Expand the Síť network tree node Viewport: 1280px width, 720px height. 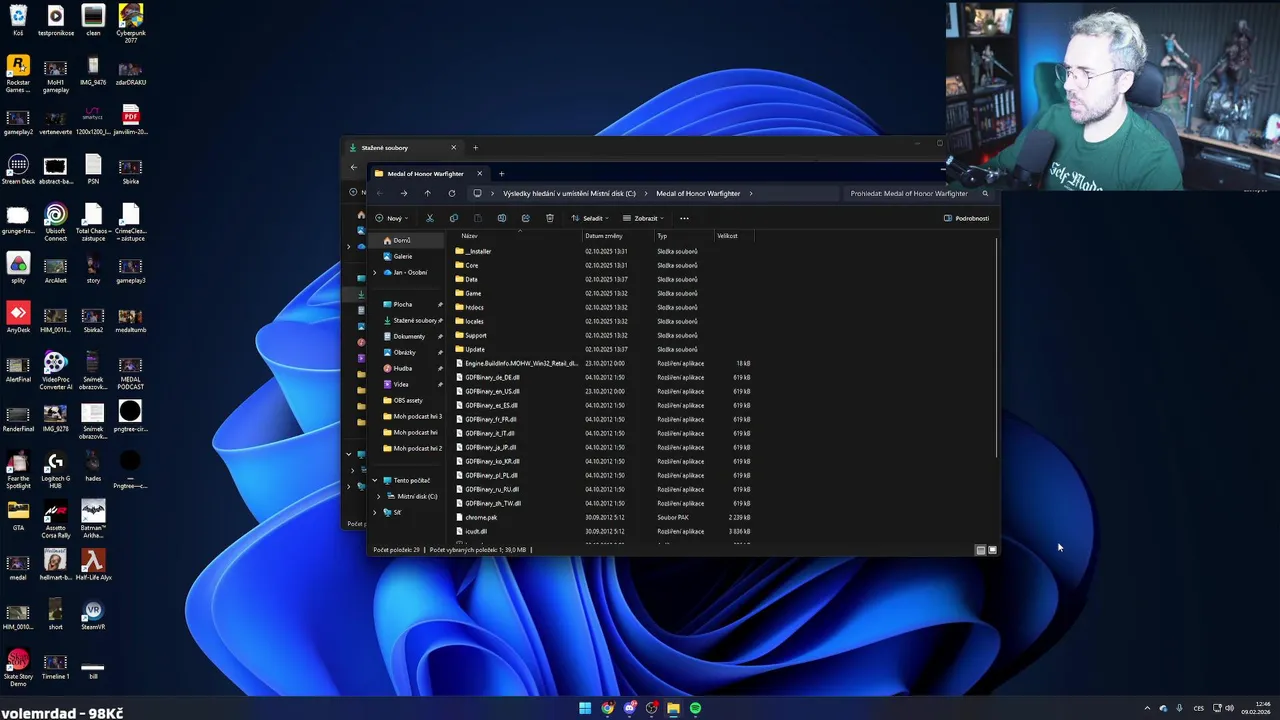pyautogui.click(x=375, y=512)
